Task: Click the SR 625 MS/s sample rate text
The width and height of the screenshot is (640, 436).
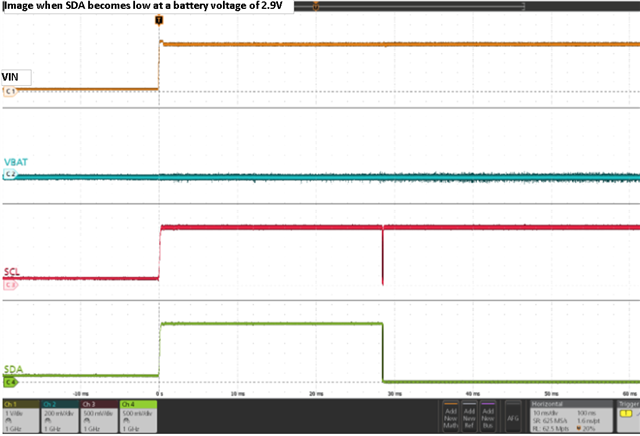Action: point(550,420)
